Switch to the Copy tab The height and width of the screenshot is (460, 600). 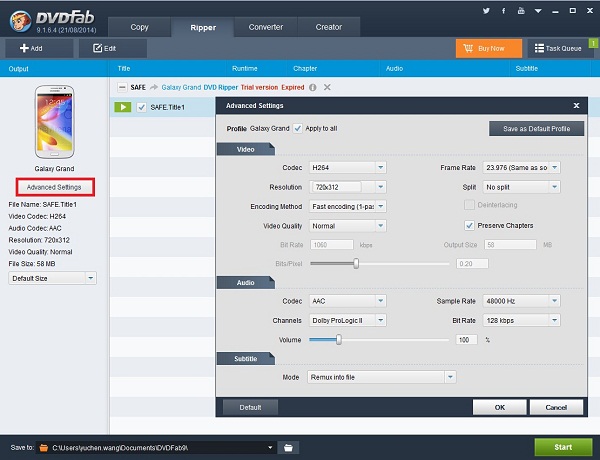coord(139,27)
